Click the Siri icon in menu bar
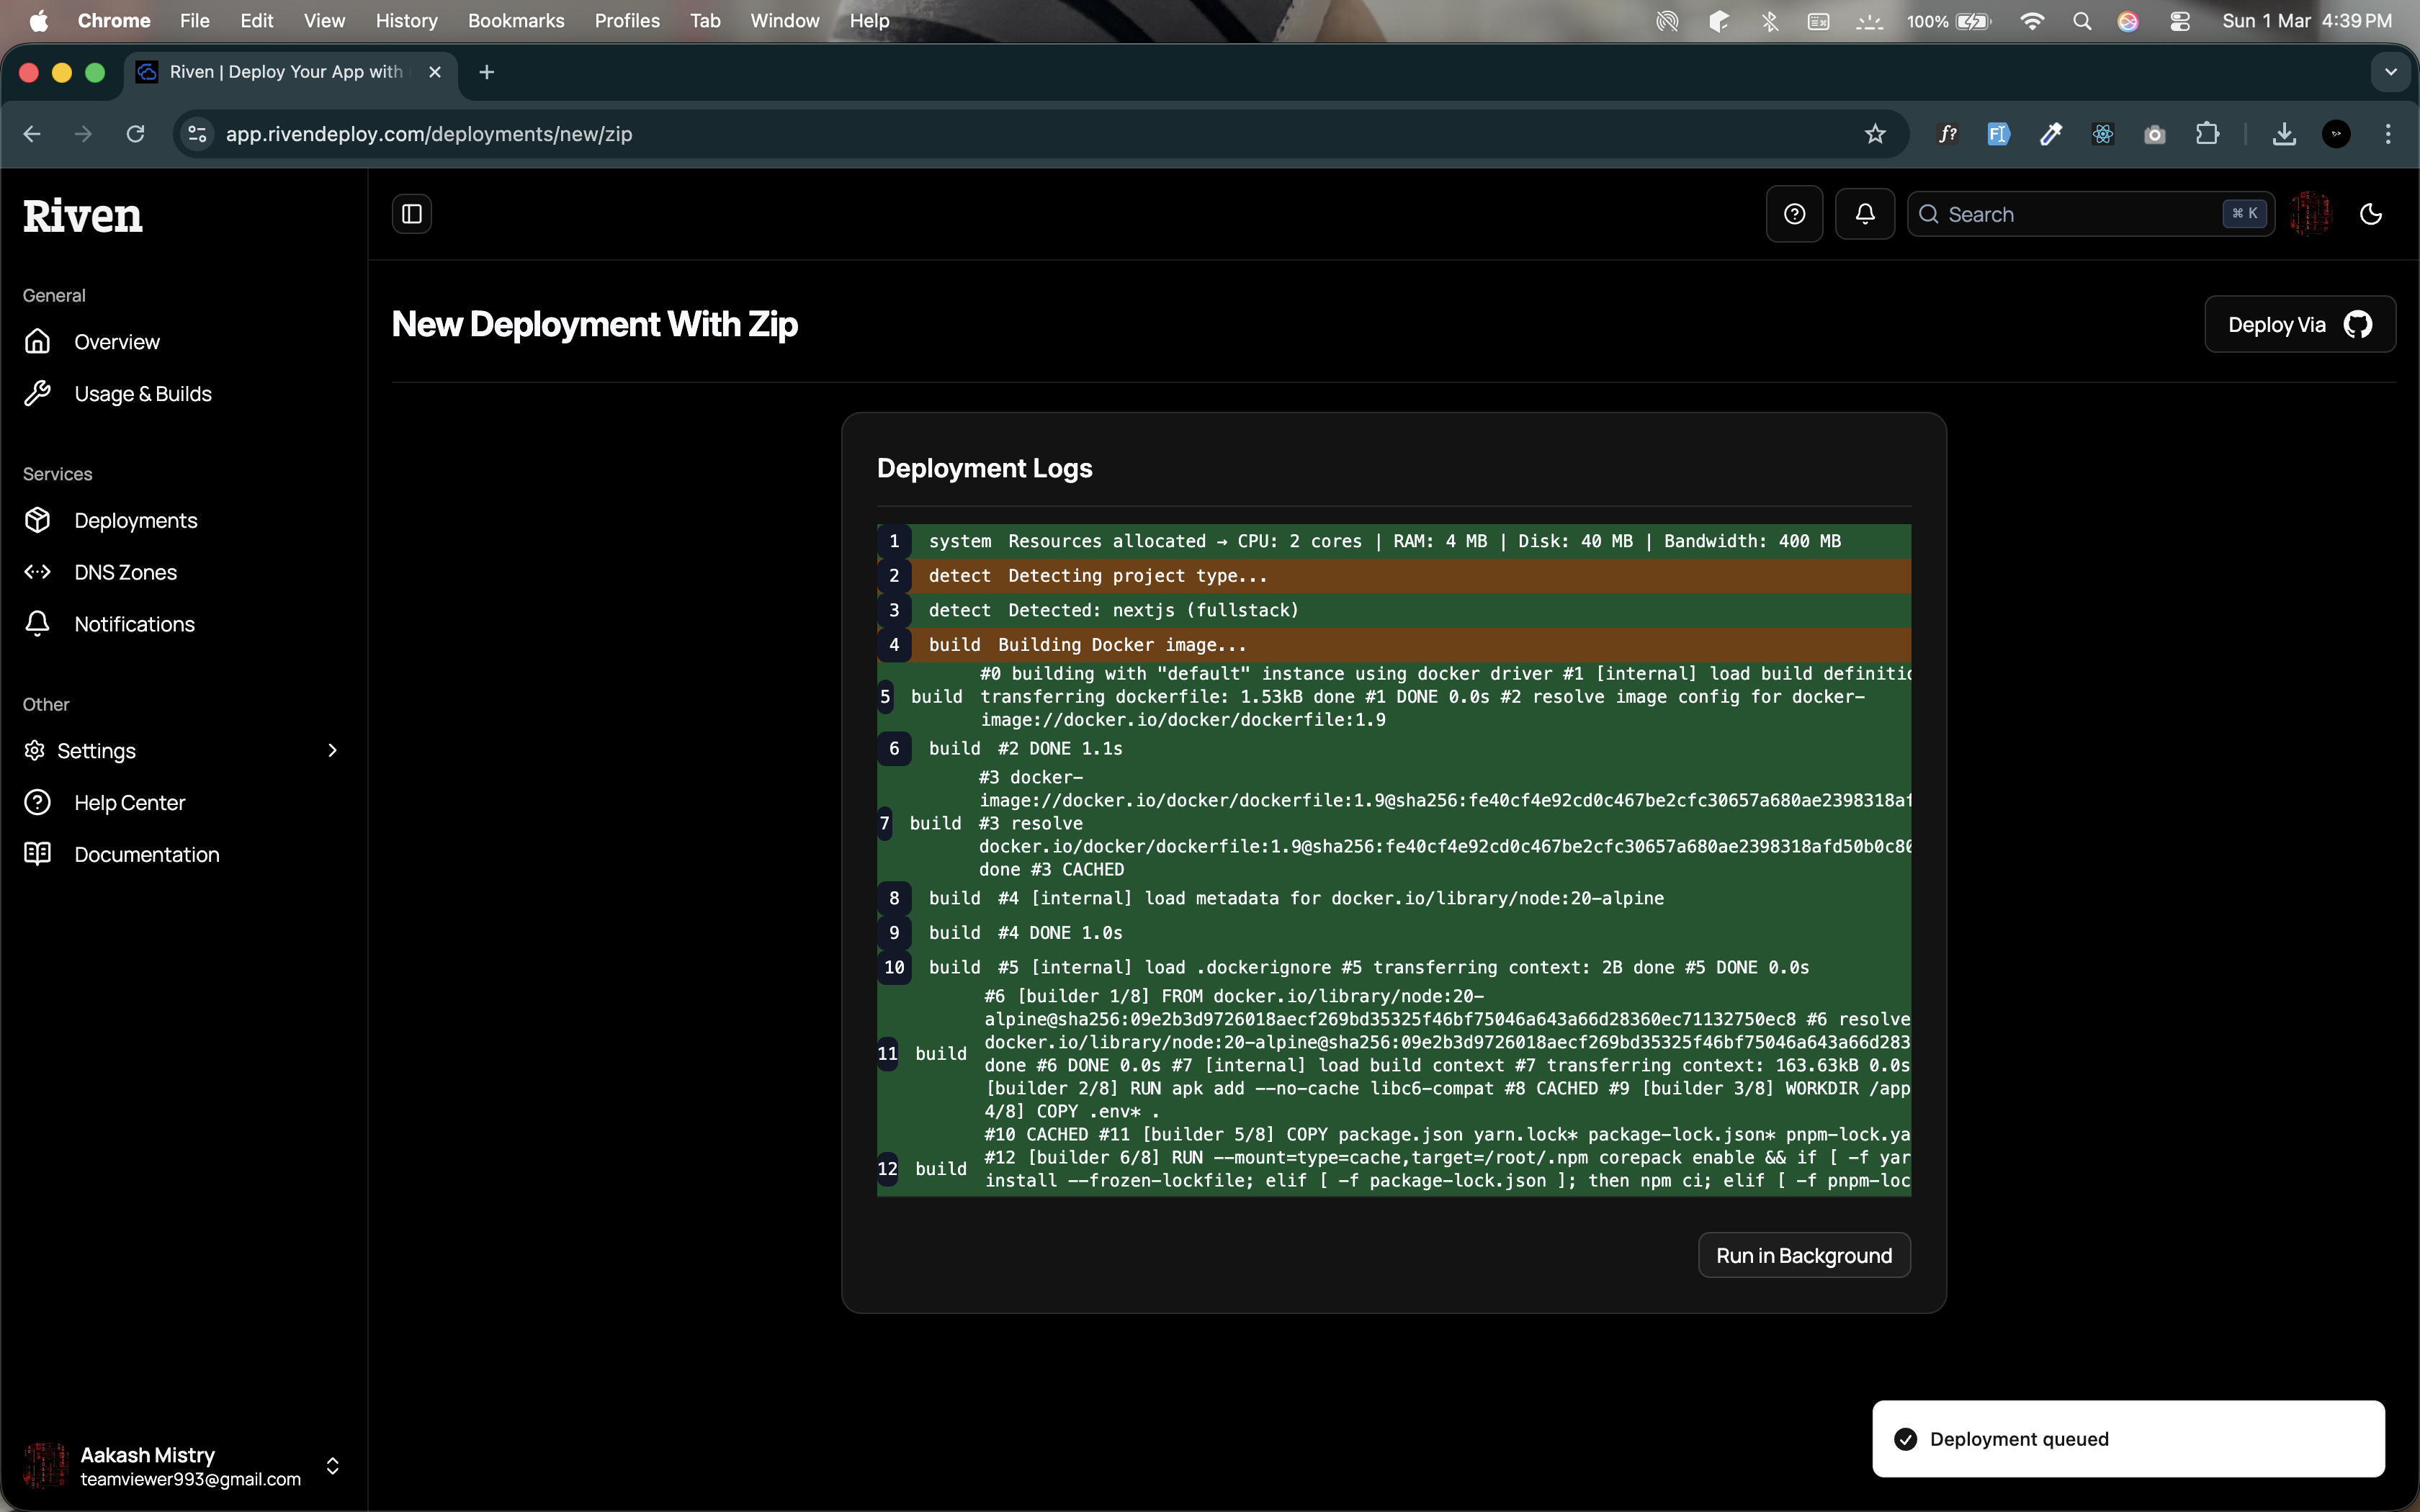Screen dimensions: 2420x1512 2128,21
